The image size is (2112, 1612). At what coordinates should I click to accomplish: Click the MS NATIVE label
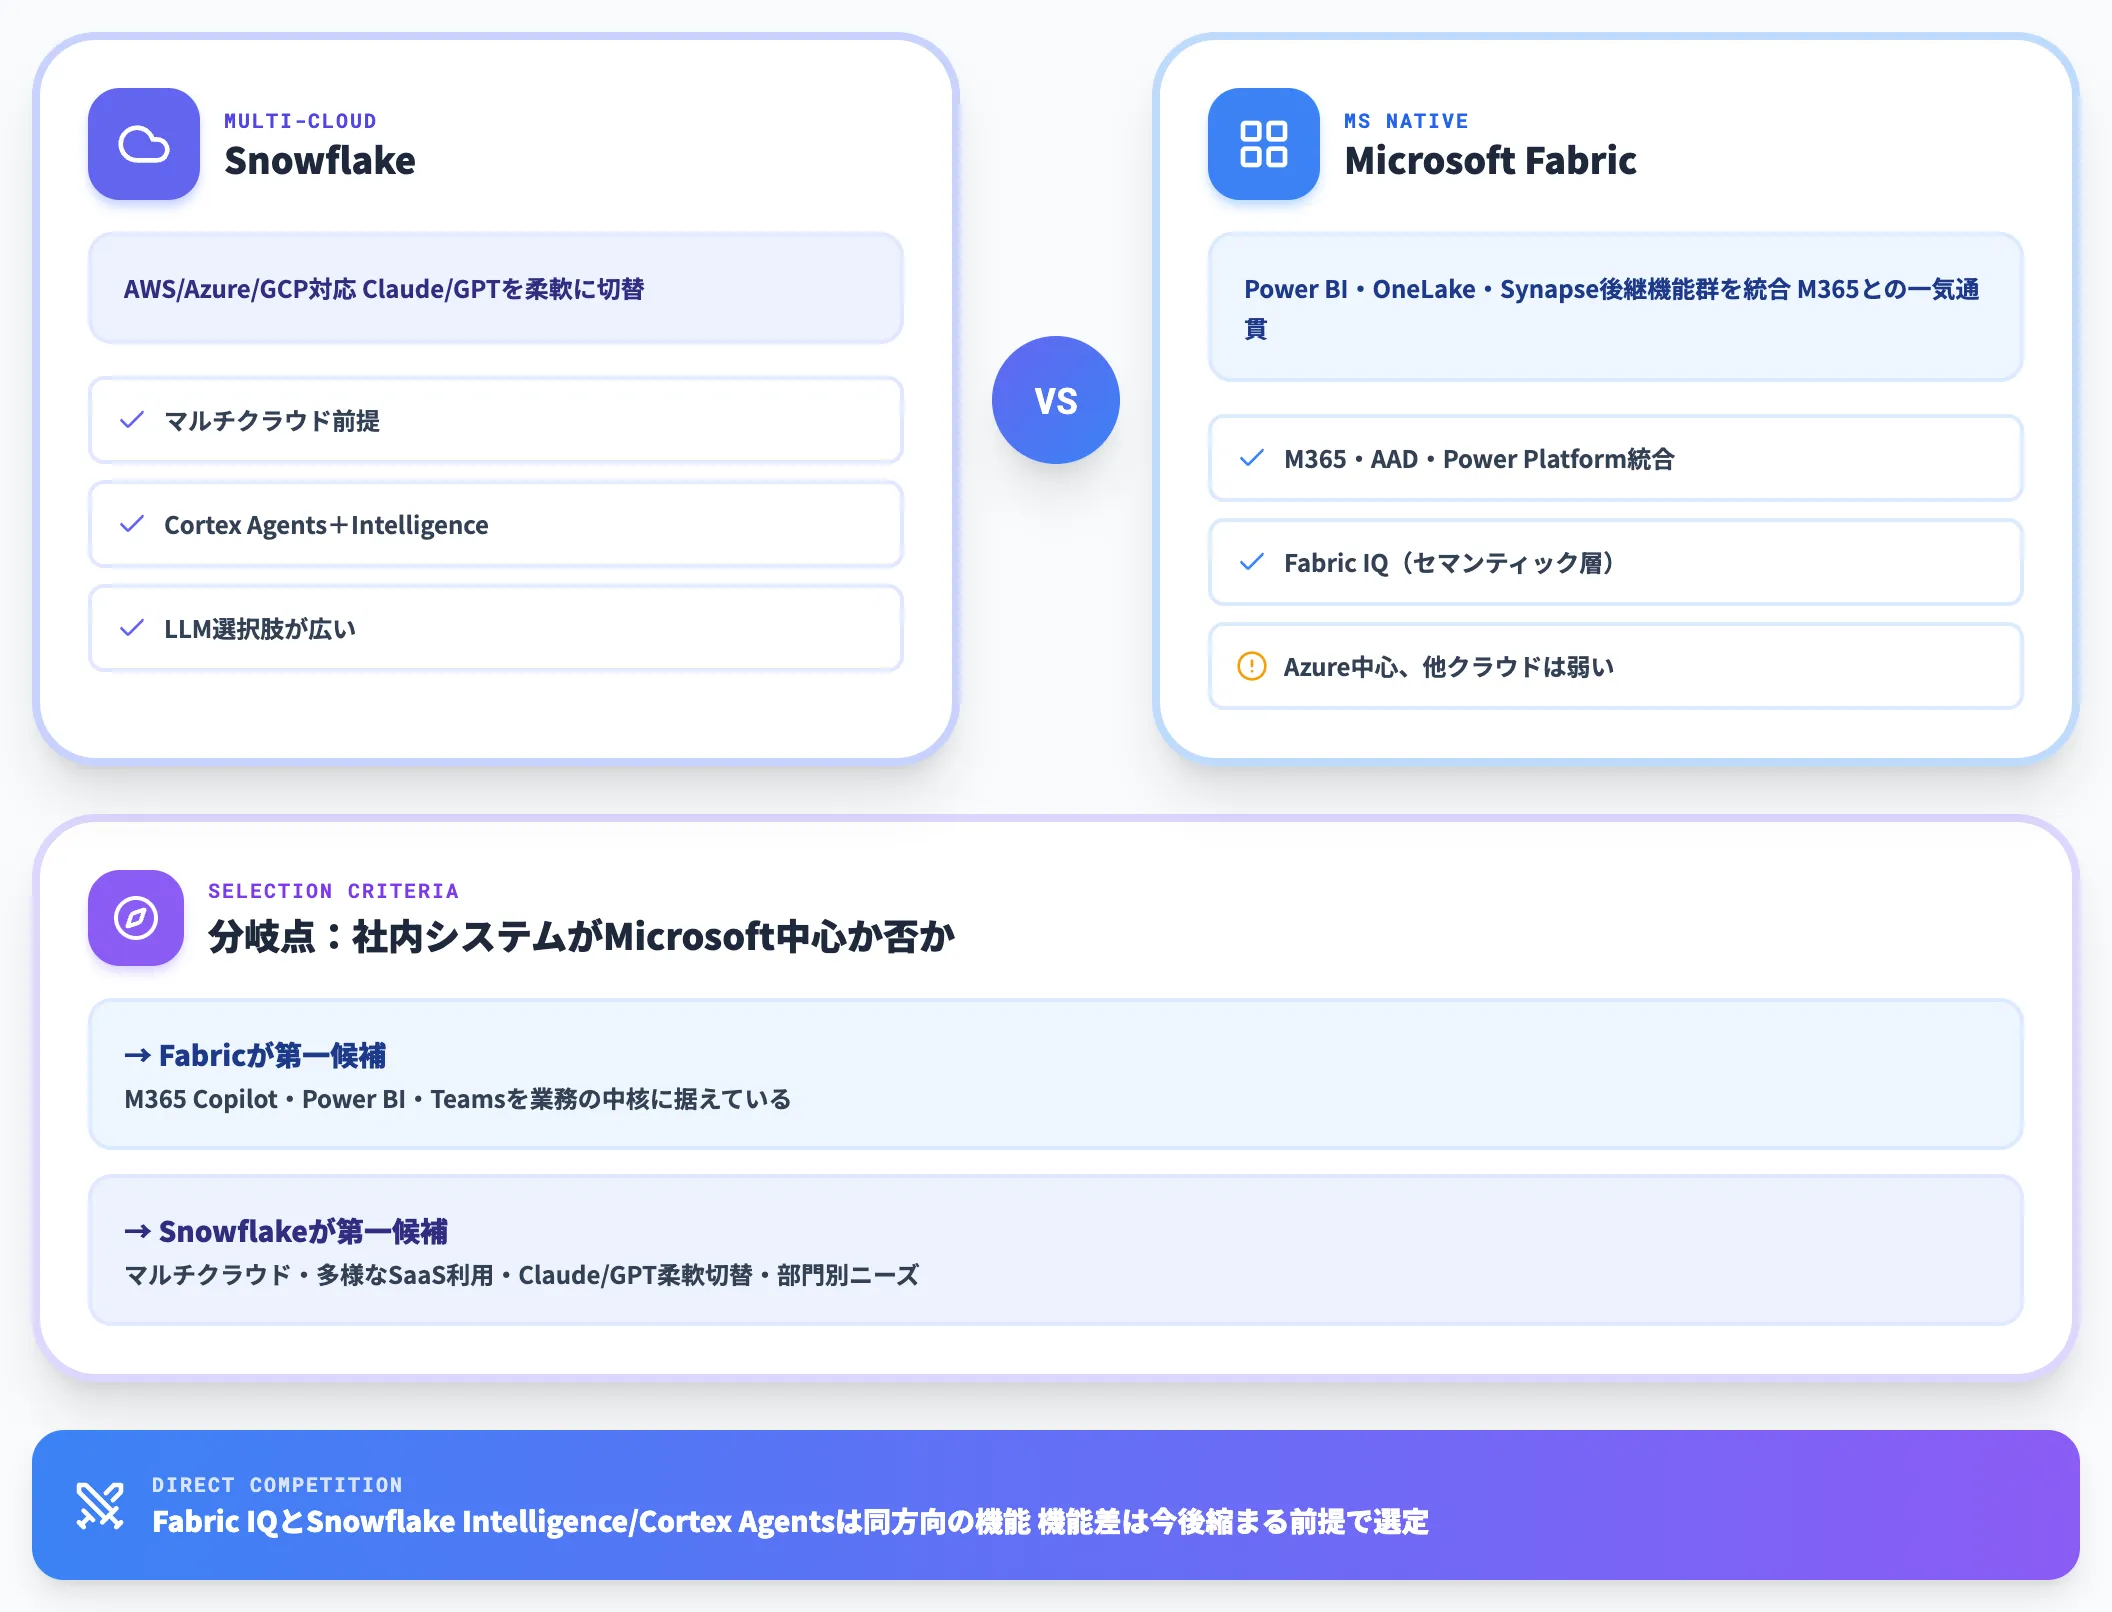[x=1406, y=121]
